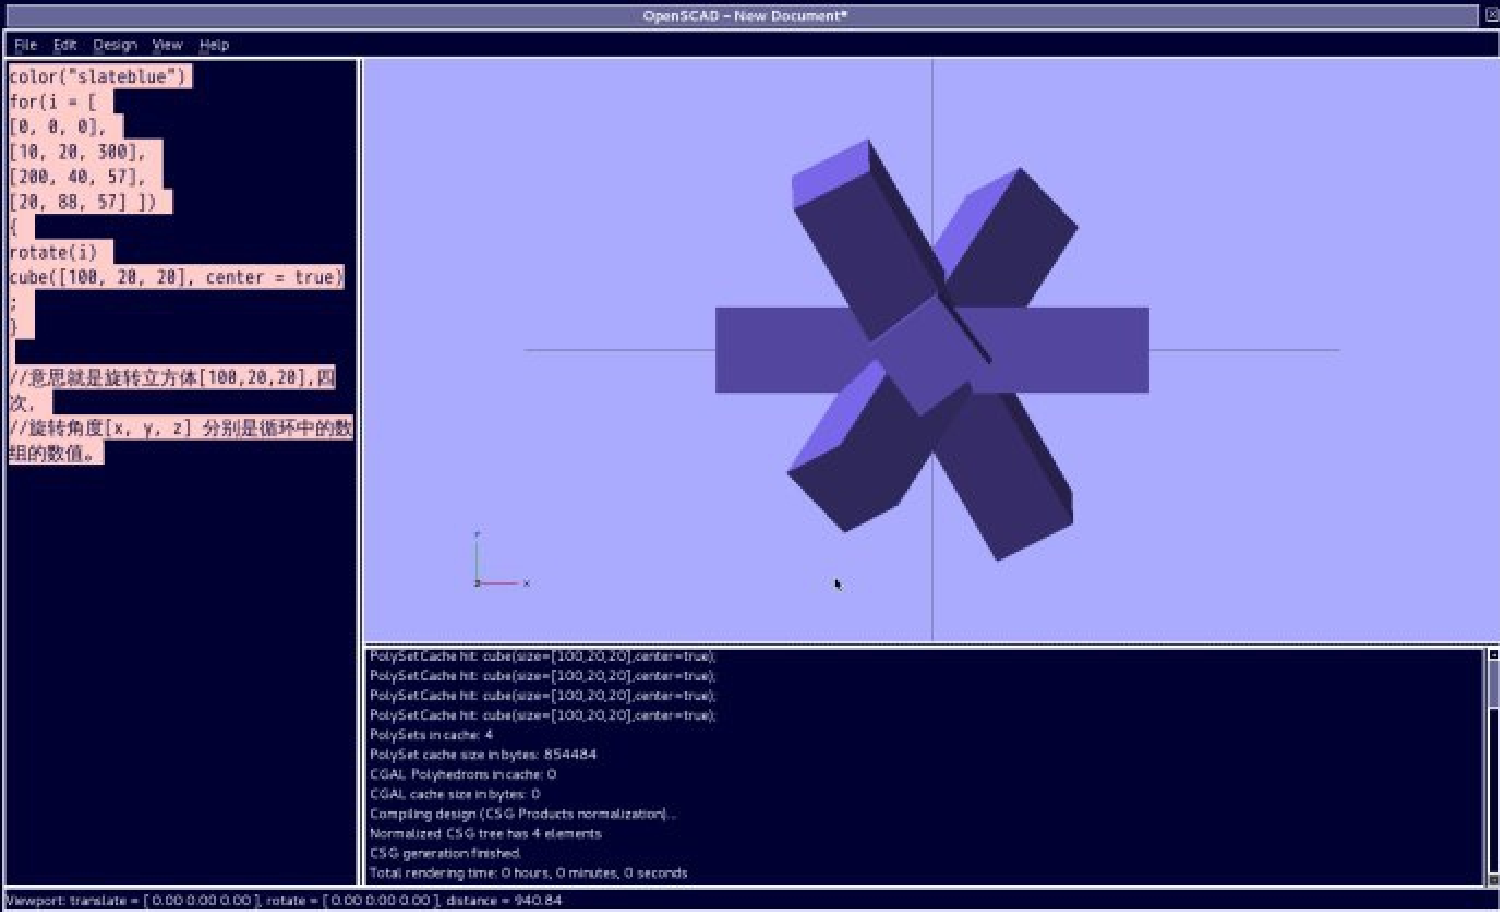Click the [200, 40, 57] array line

point(77,177)
